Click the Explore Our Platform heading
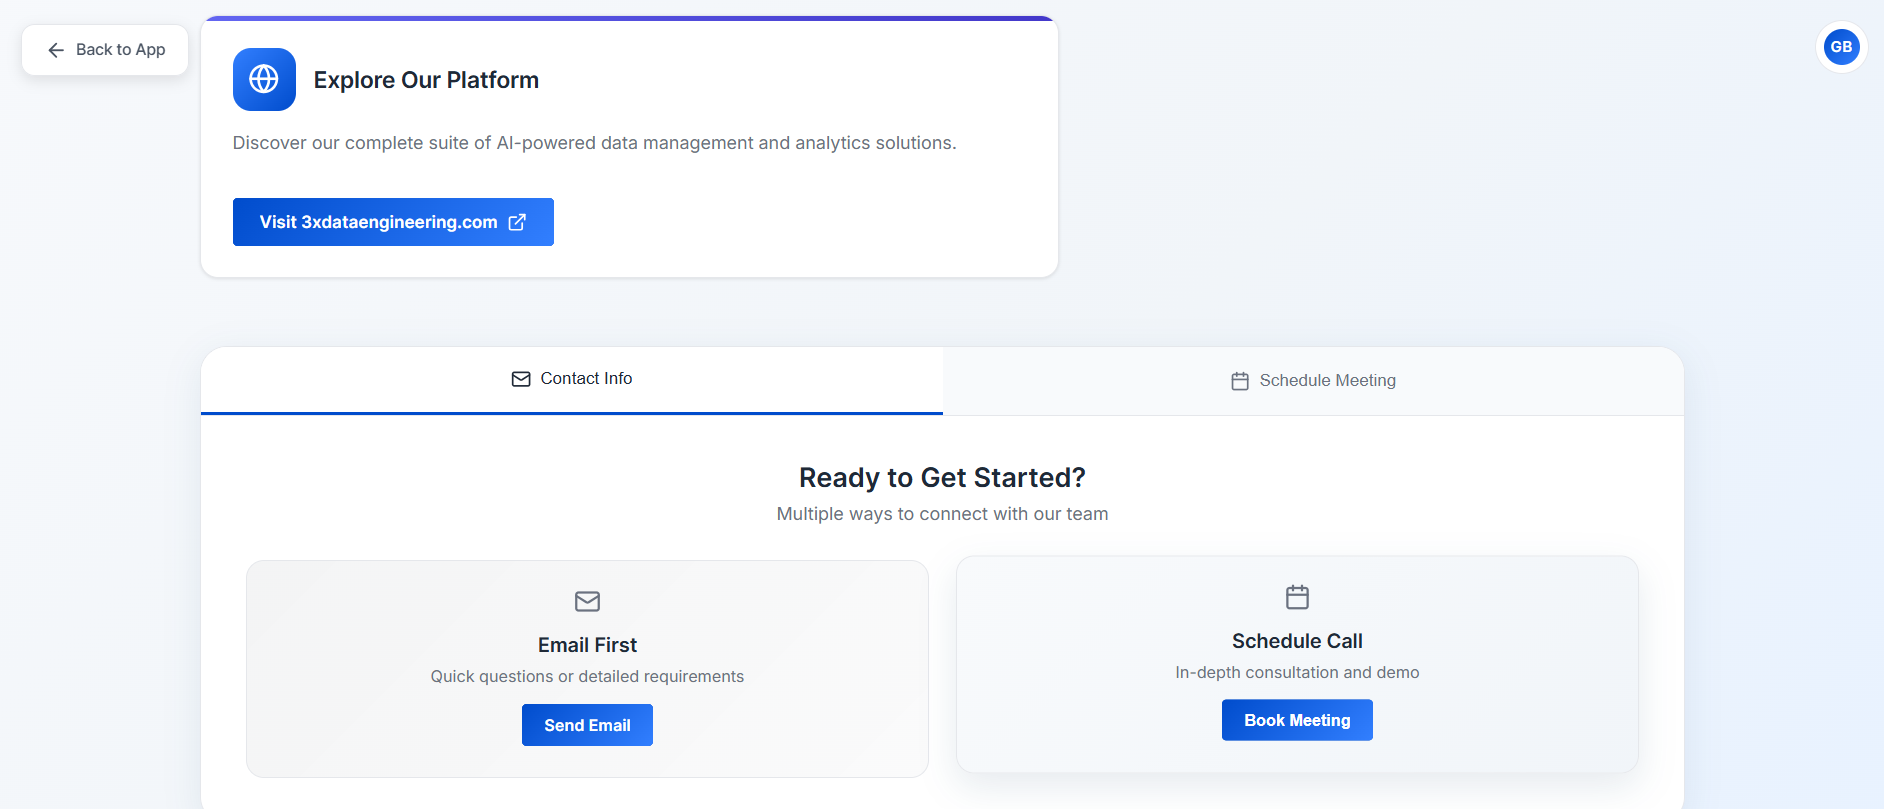Screen dimensions: 1884x809 (426, 80)
